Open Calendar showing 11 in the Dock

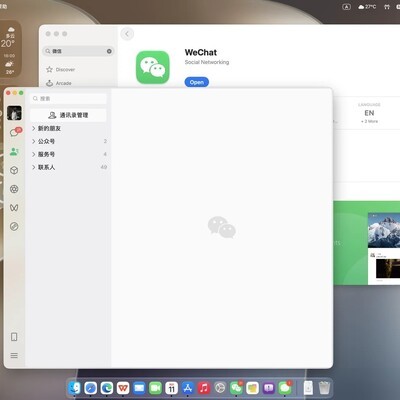(x=172, y=388)
